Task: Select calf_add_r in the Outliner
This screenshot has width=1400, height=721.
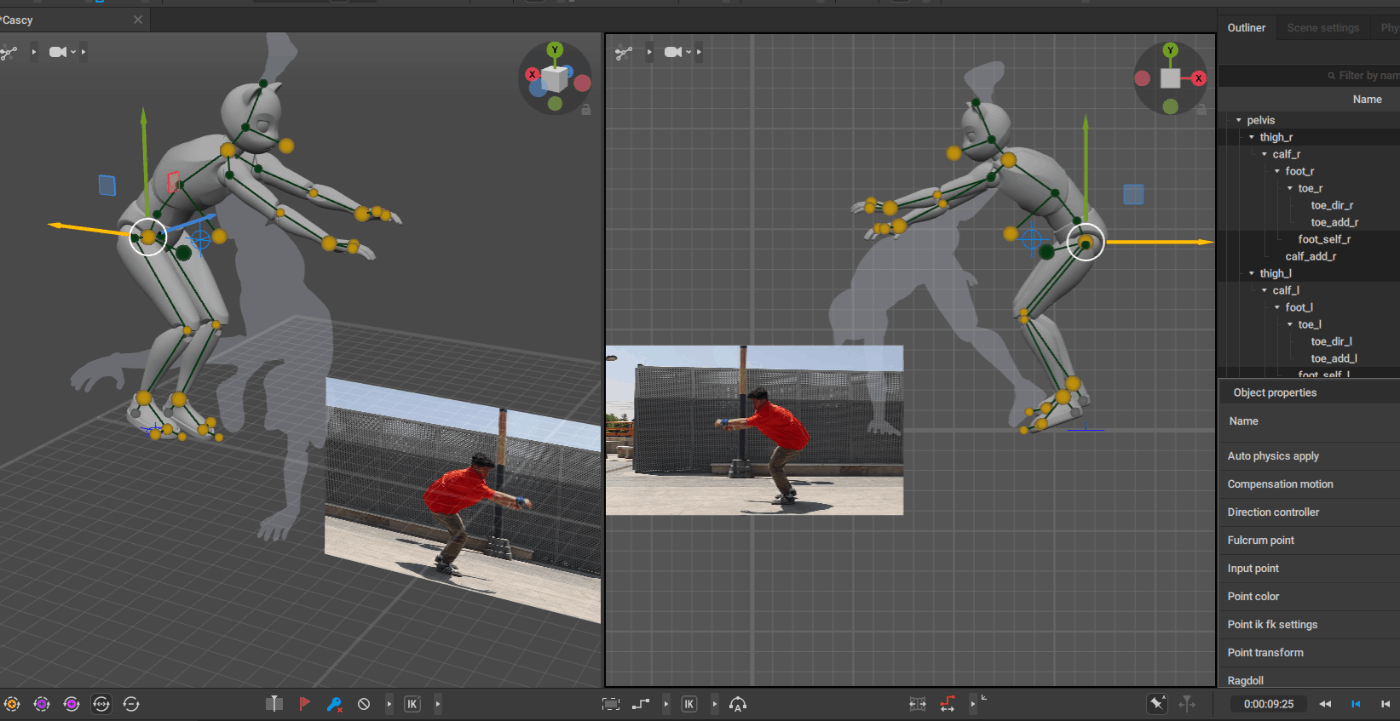Action: click(x=1310, y=256)
